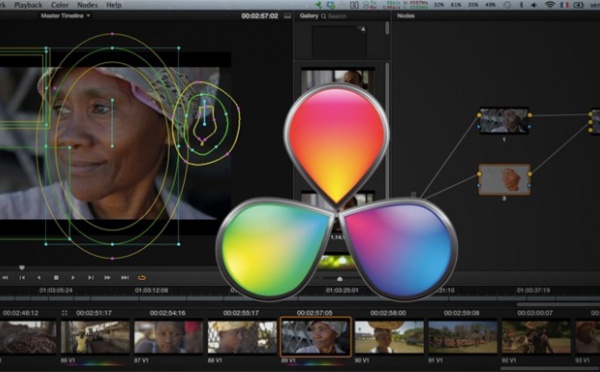The height and width of the screenshot is (372, 600).
Task: Click the Wi-Fi menu bar icon
Action: click(550, 5)
